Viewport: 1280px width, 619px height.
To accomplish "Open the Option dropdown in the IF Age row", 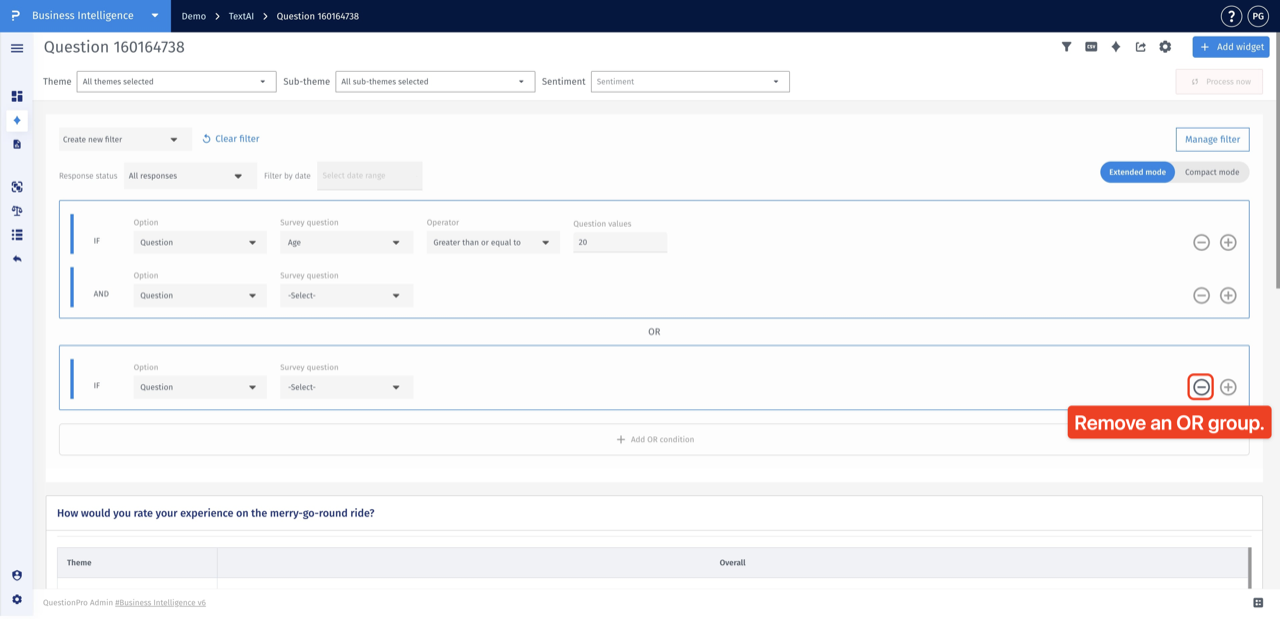I will coord(200,242).
